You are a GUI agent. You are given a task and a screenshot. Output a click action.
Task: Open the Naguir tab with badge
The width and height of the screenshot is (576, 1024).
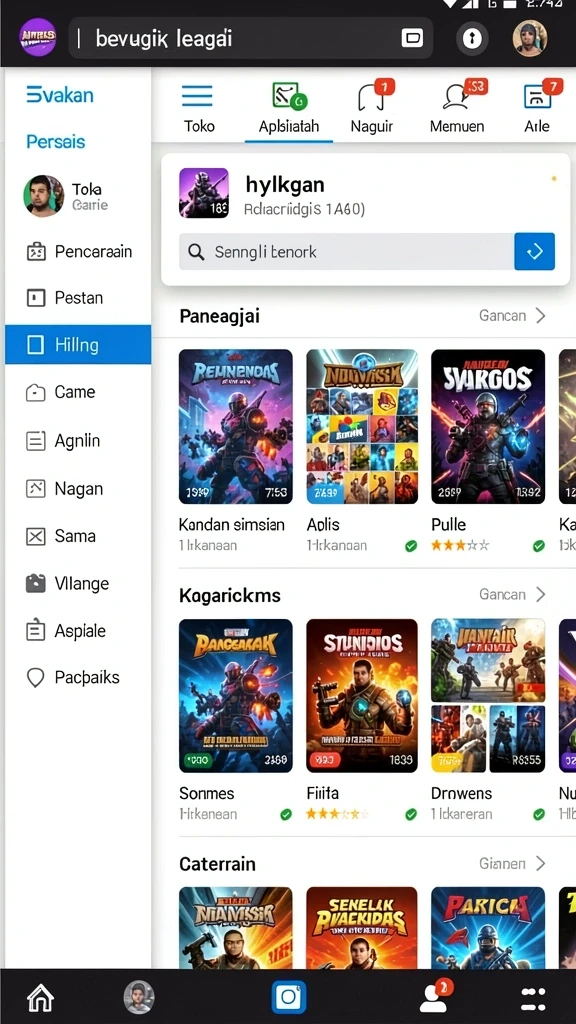pyautogui.click(x=373, y=107)
